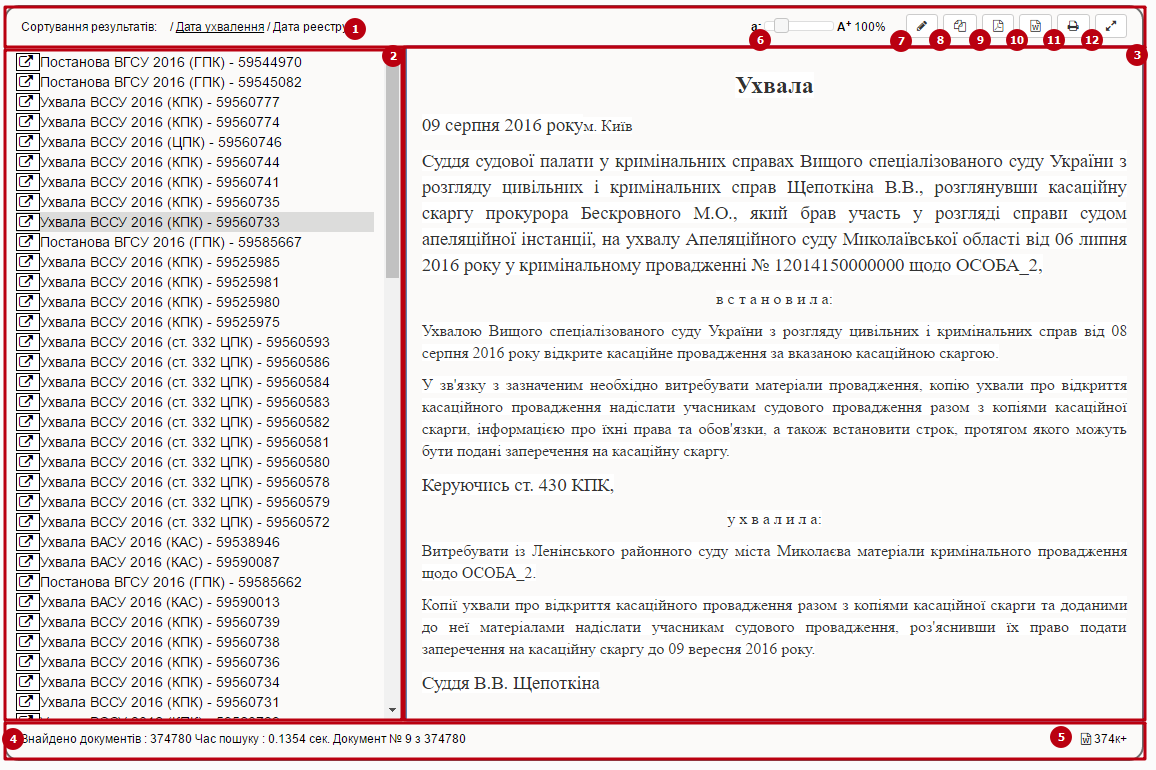Click the font size slider handle
This screenshot has height=770, width=1156.
tap(781, 26)
